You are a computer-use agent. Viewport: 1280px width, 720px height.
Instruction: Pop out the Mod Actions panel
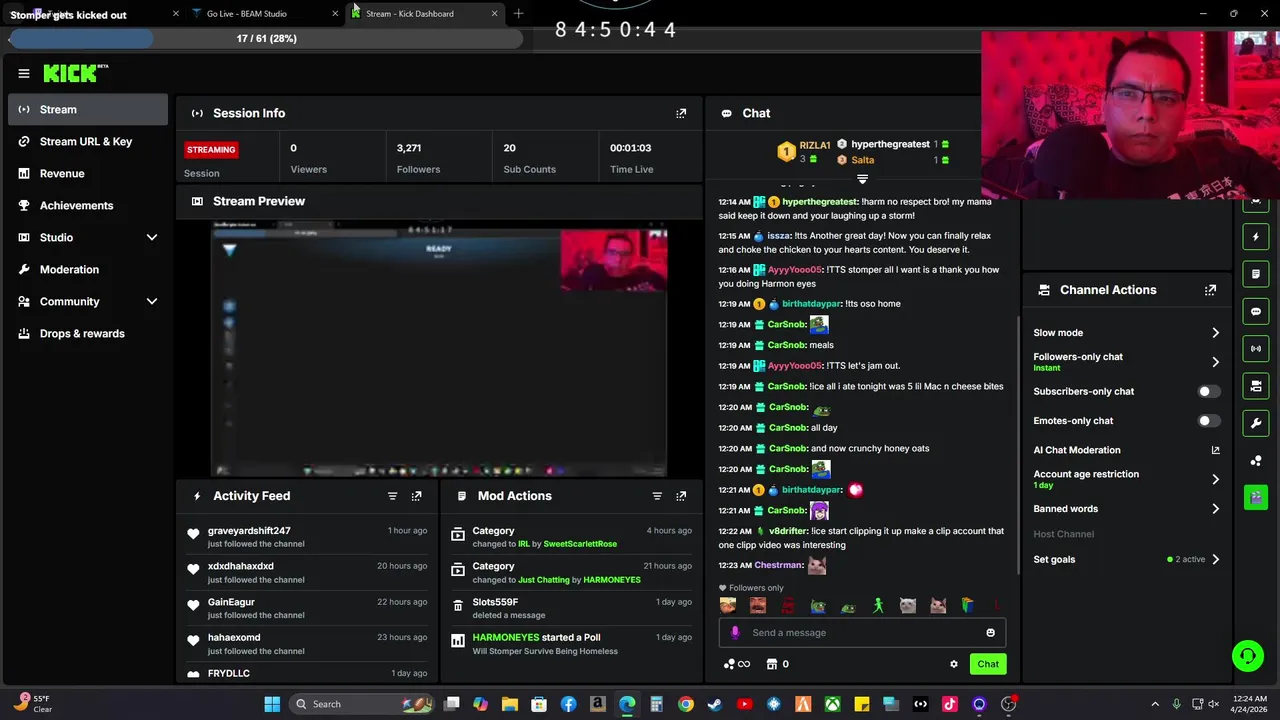click(681, 496)
